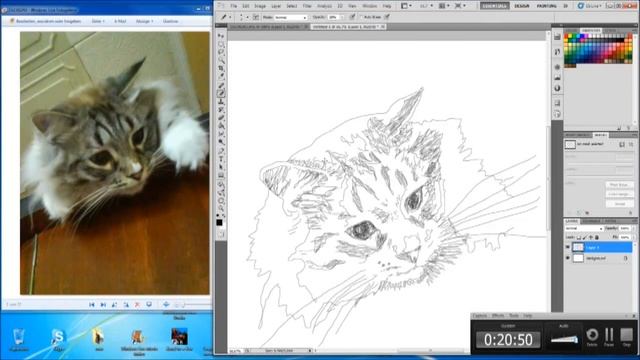
Task: Enable the Auto Erase checkbox
Action: [361, 17]
